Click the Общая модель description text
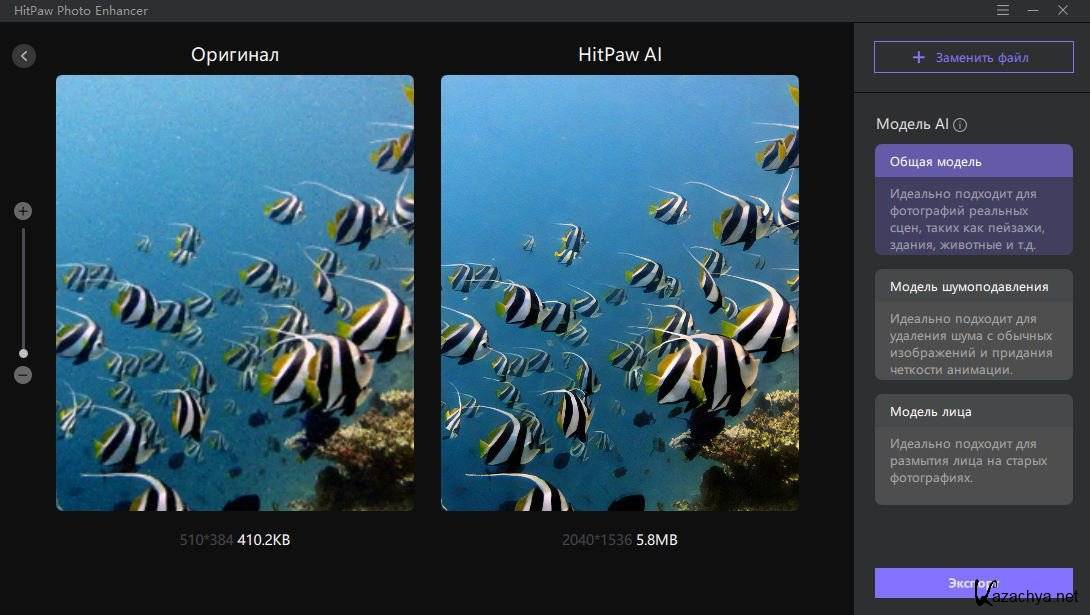This screenshot has width=1090, height=615. [x=967, y=219]
